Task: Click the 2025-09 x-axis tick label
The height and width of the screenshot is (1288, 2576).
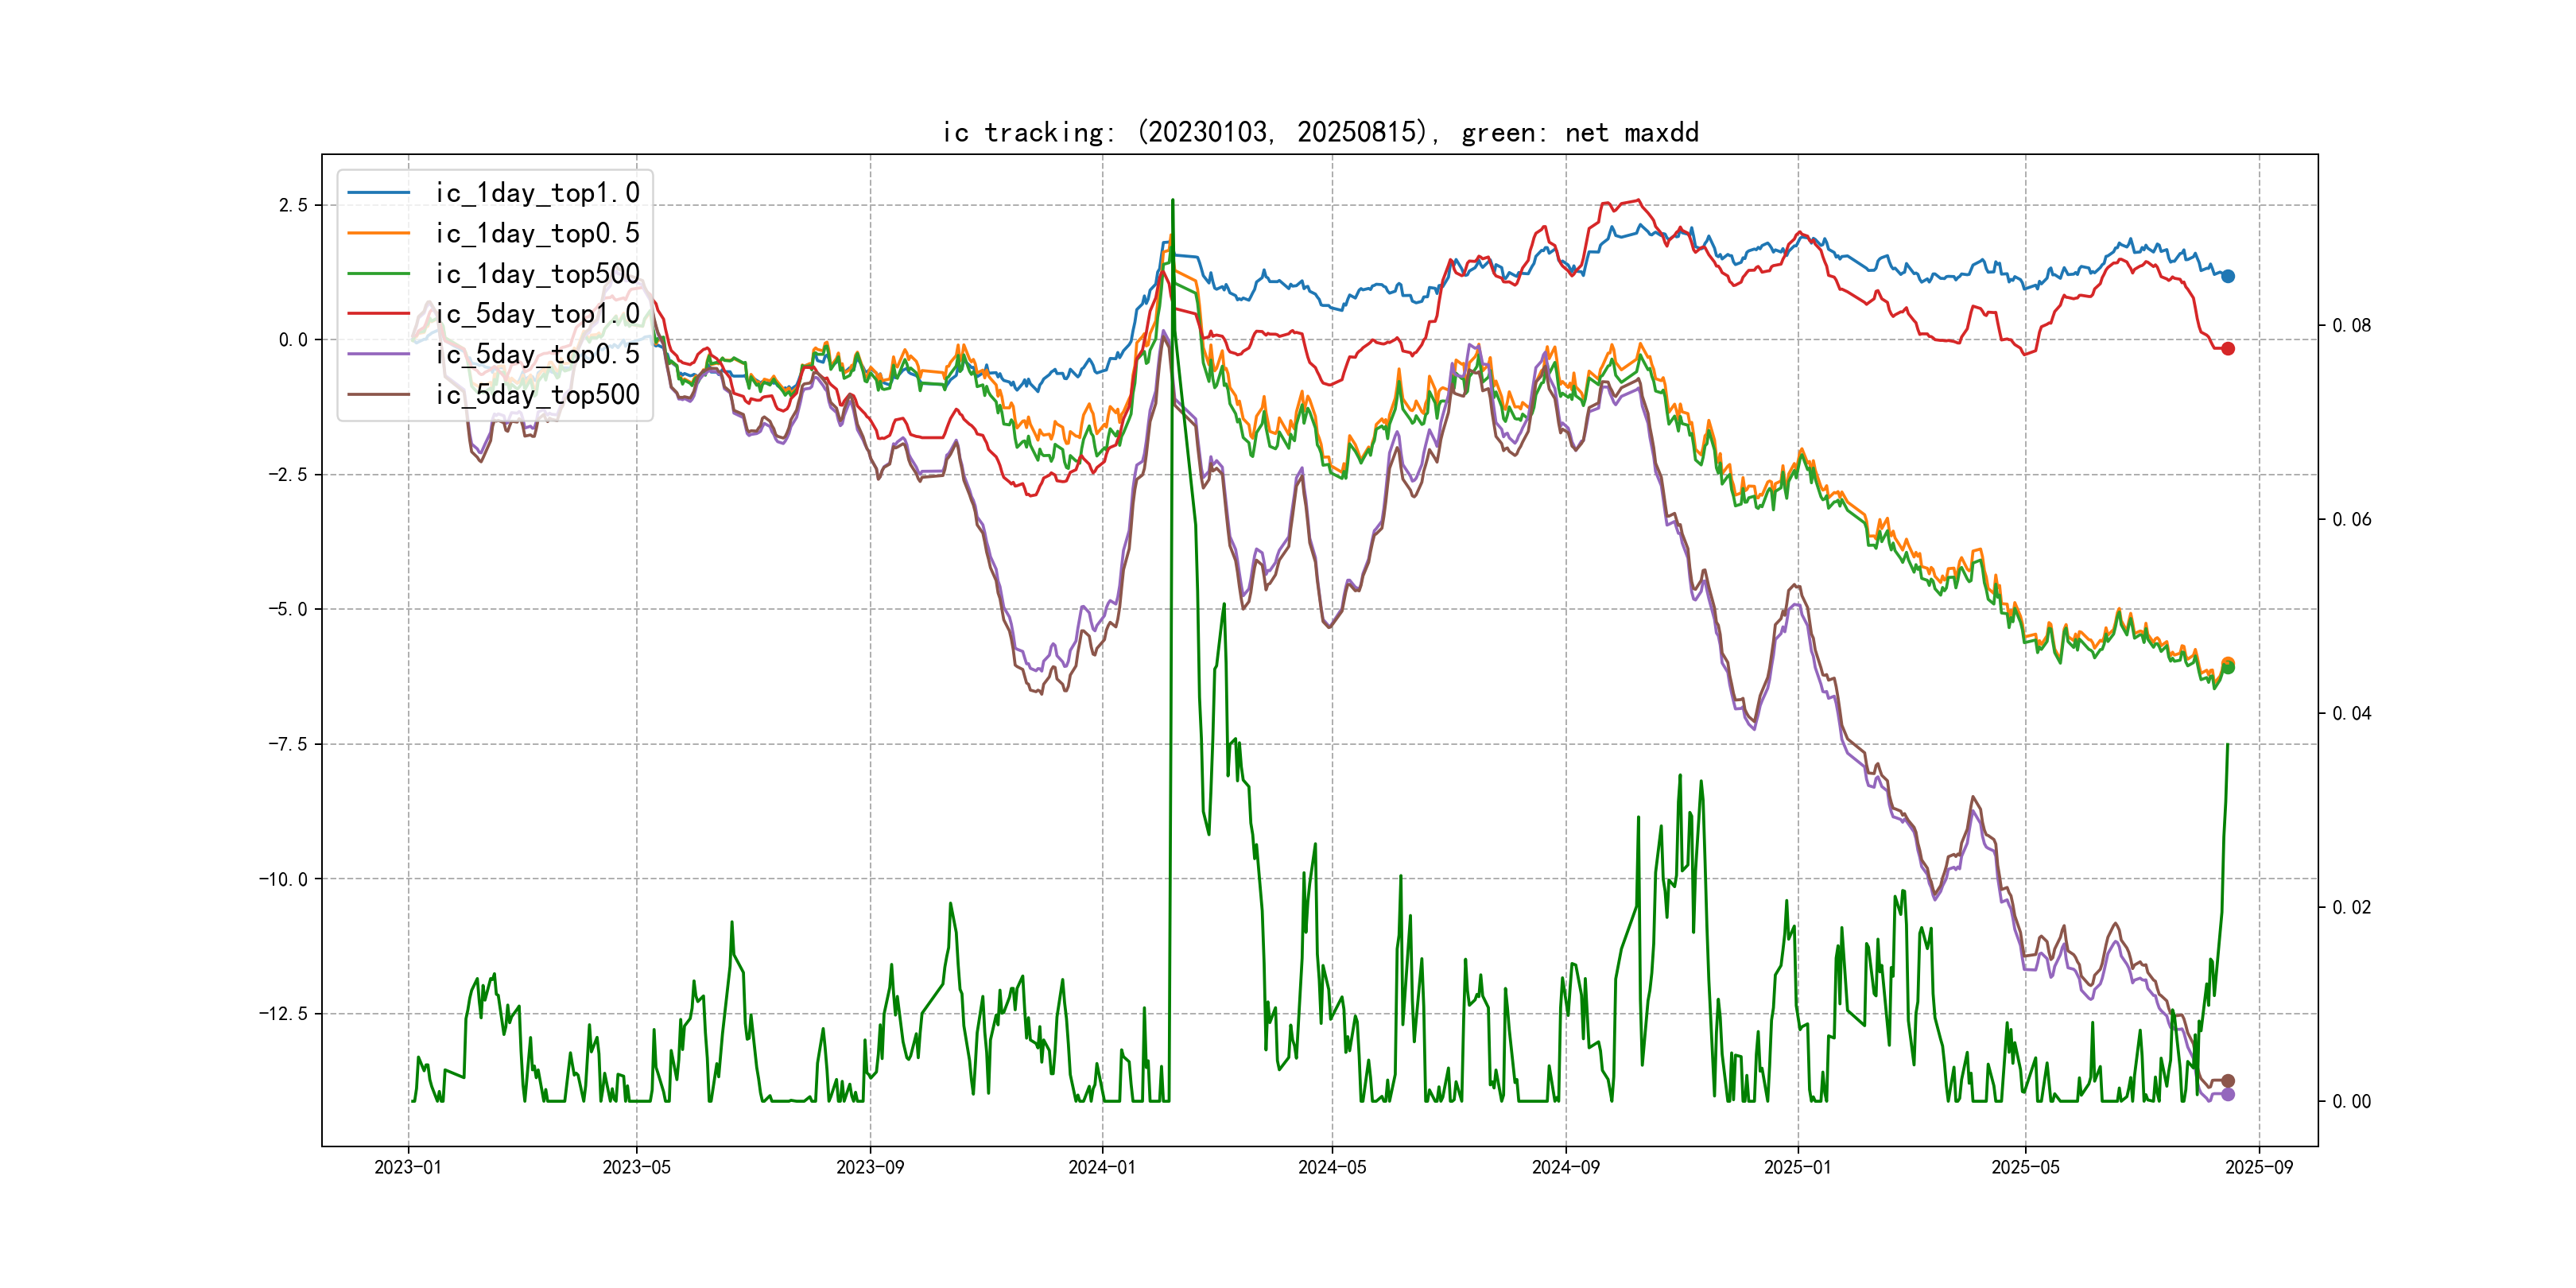Action: [x=2258, y=1167]
